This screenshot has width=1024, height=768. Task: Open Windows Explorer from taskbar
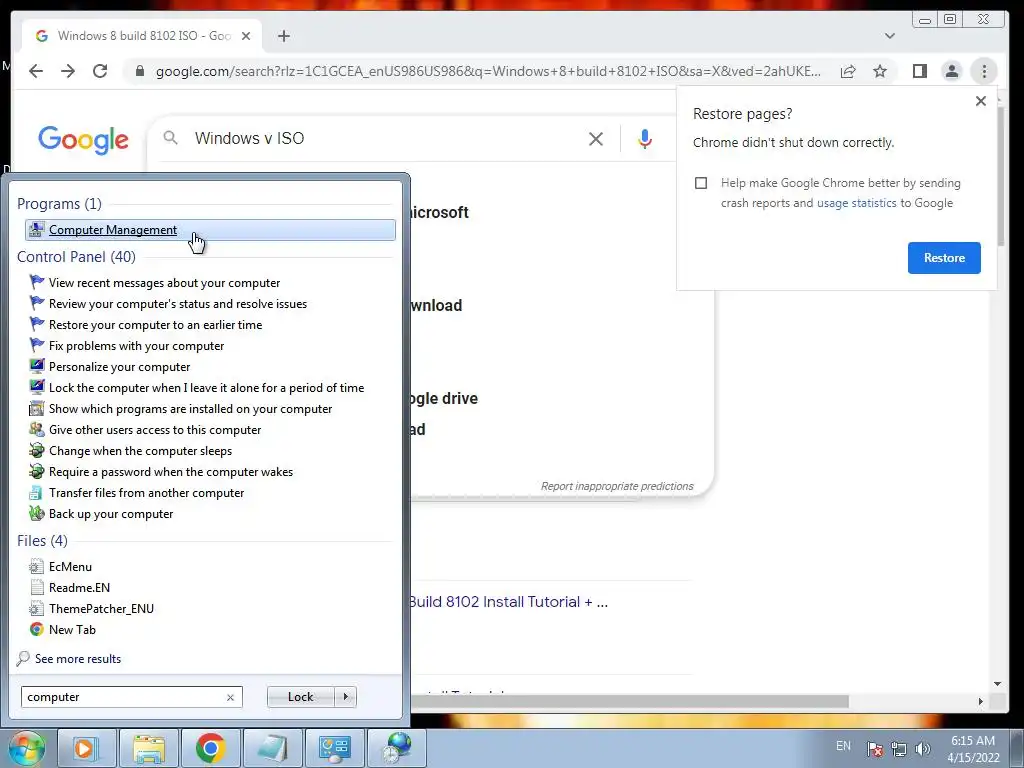148,748
